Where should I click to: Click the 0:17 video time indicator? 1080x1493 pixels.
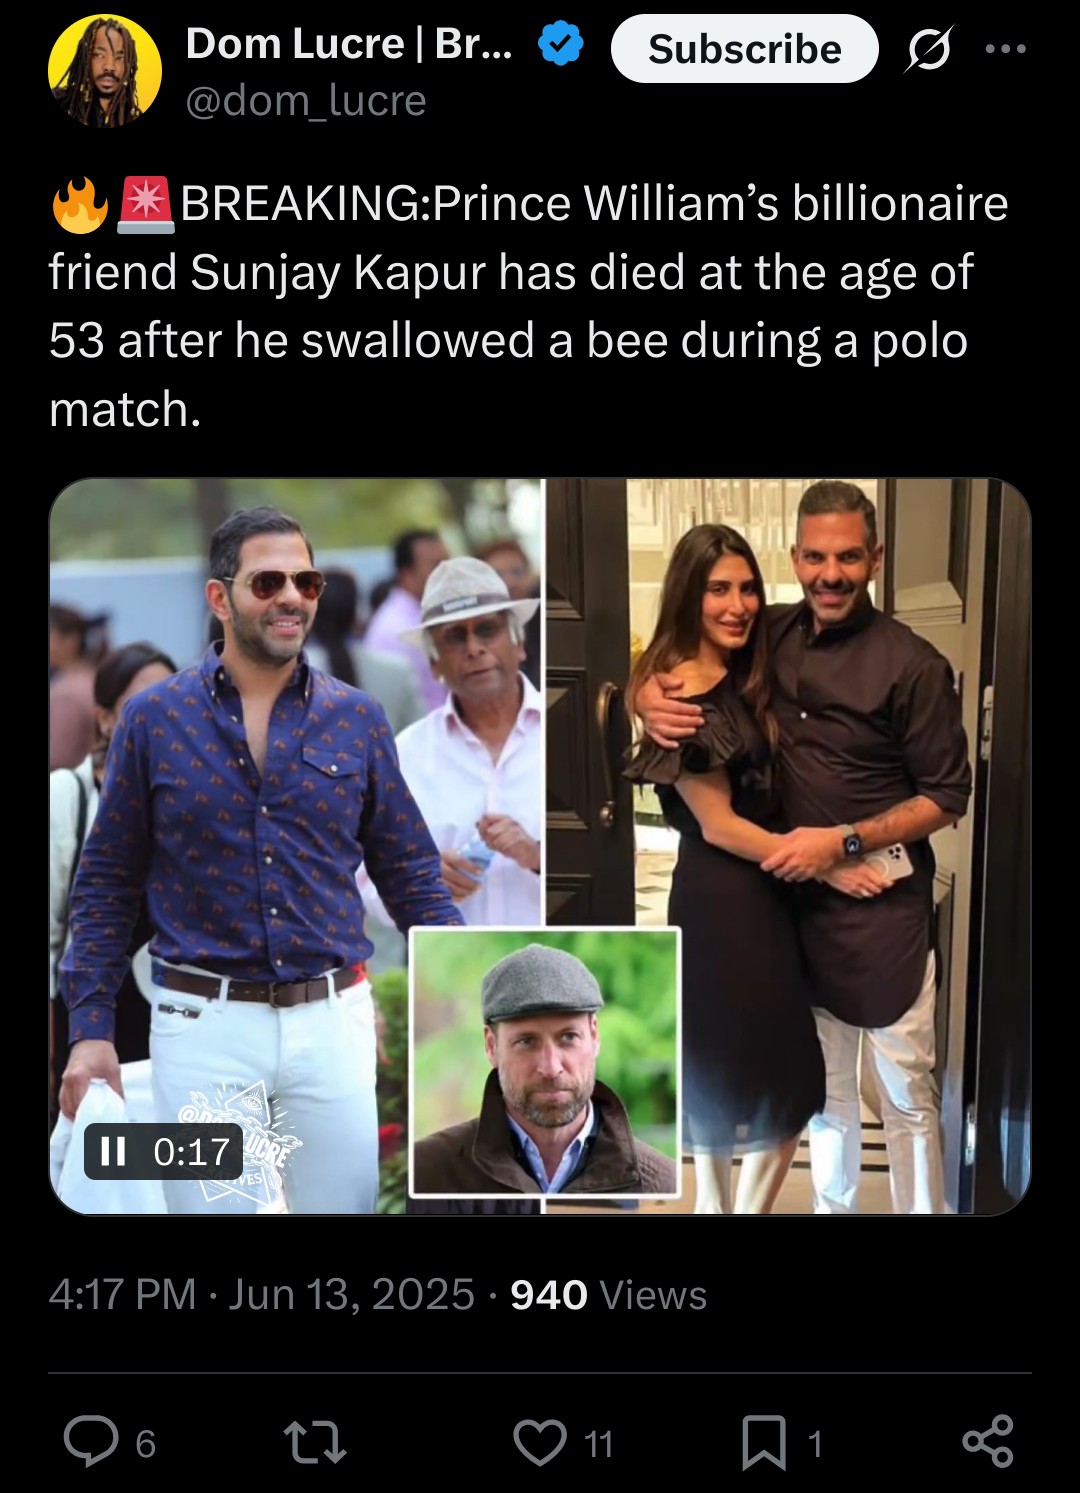pyautogui.click(x=192, y=1152)
